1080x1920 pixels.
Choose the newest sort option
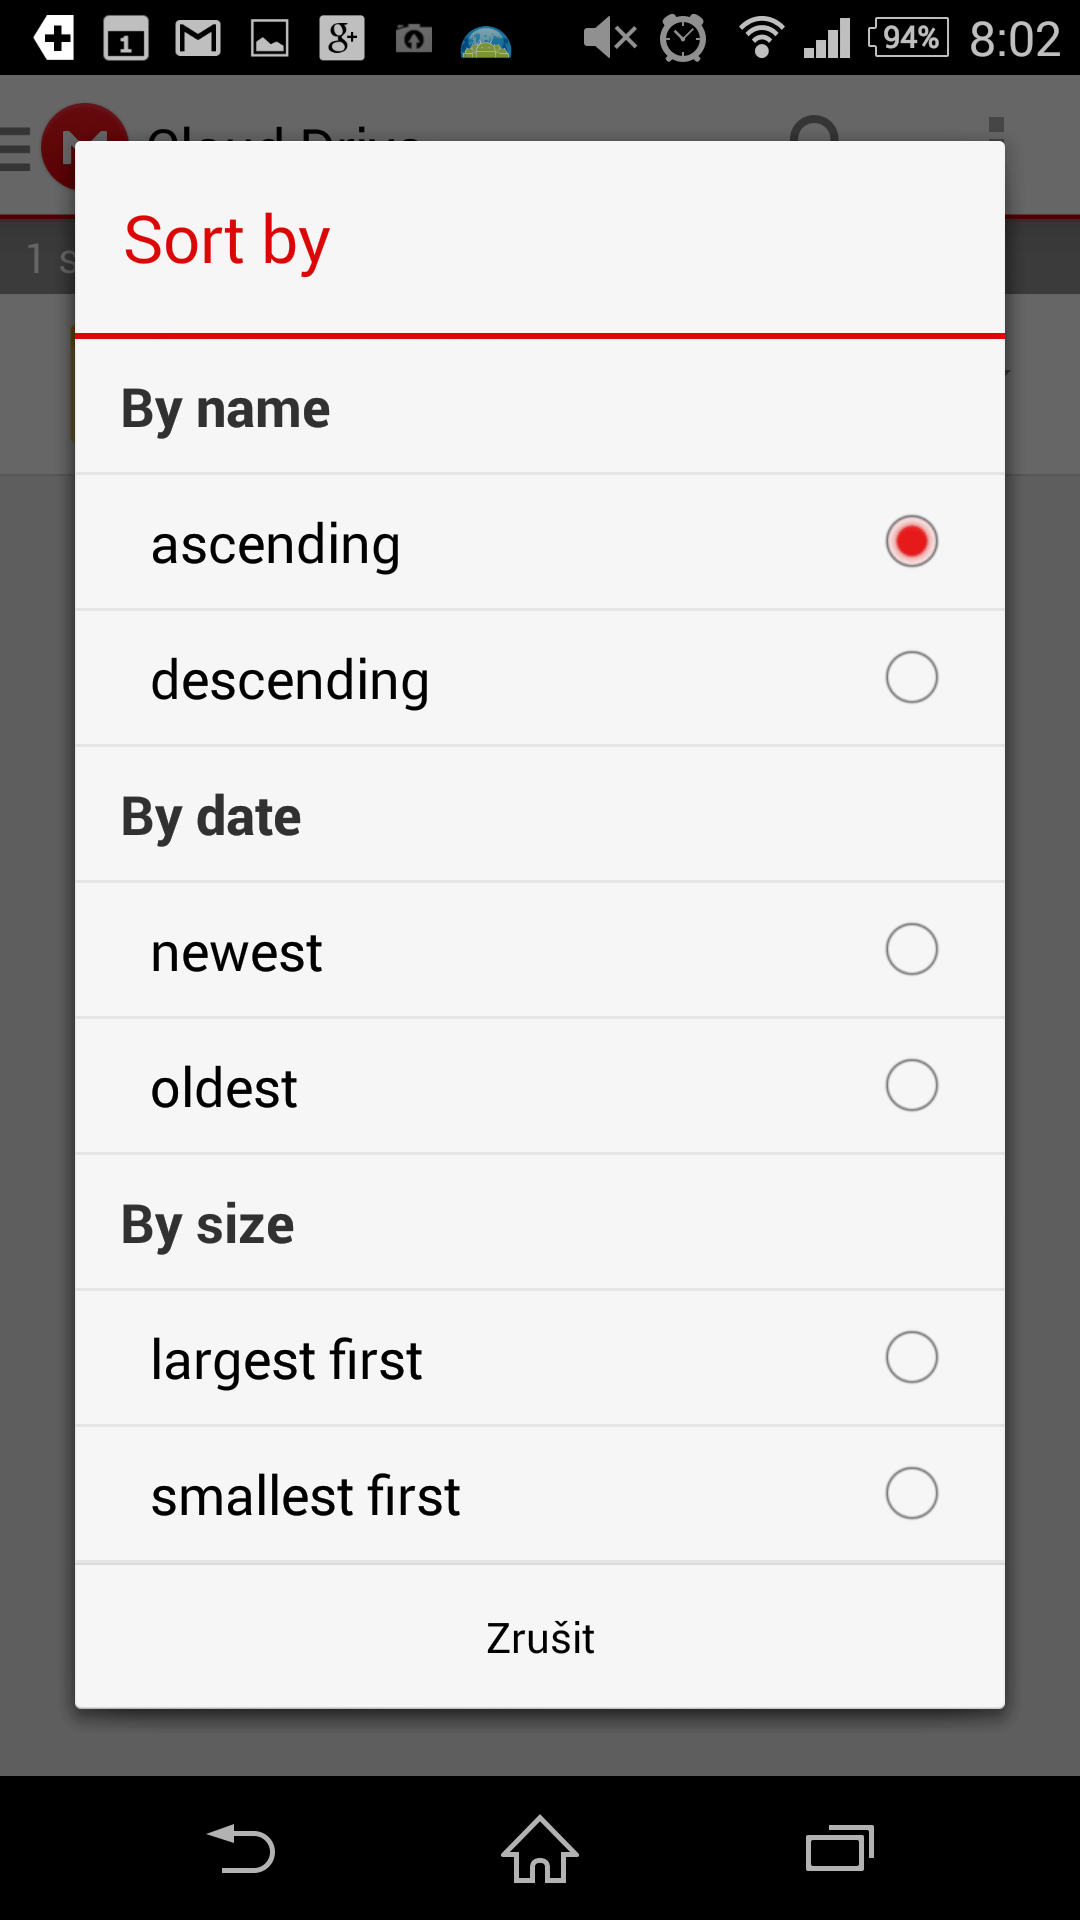(x=540, y=950)
